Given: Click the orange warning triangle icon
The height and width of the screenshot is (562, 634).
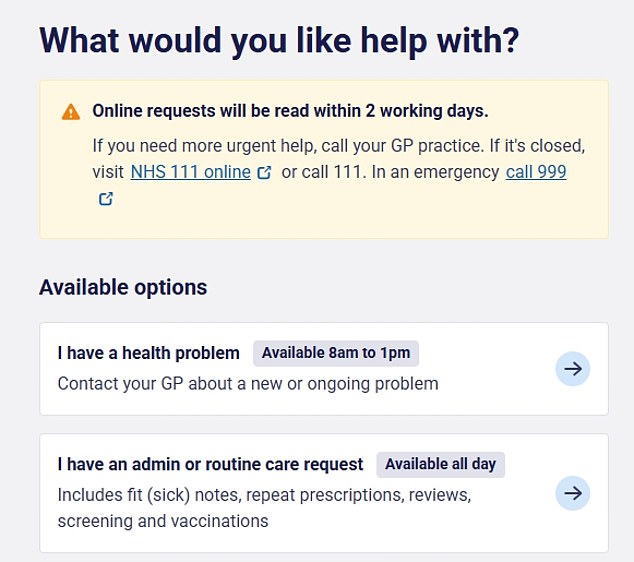Looking at the screenshot, I should [70, 112].
